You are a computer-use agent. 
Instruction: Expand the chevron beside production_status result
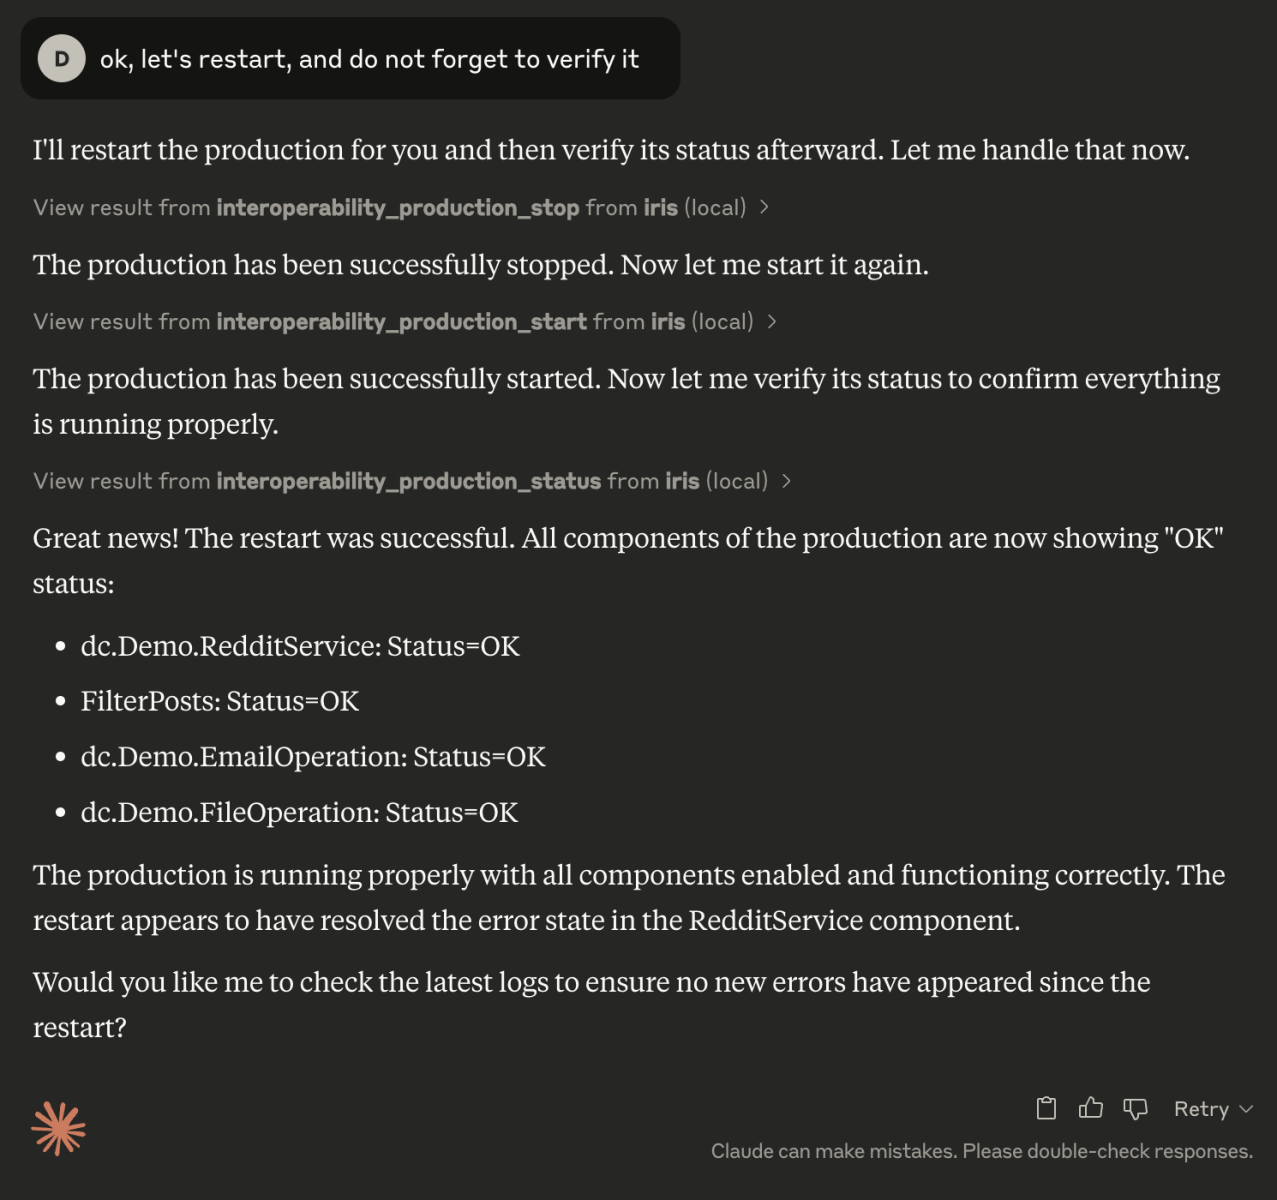[x=787, y=481]
